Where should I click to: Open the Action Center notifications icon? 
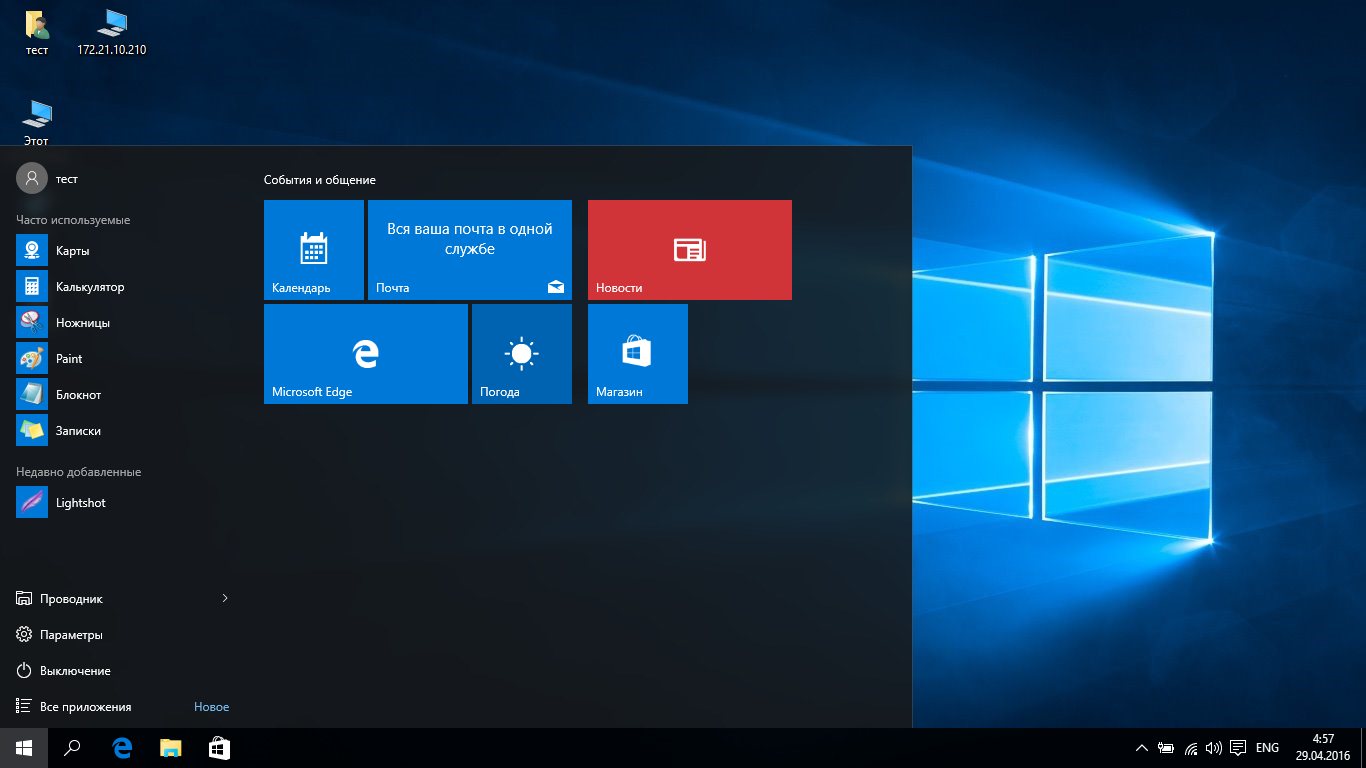[1238, 748]
